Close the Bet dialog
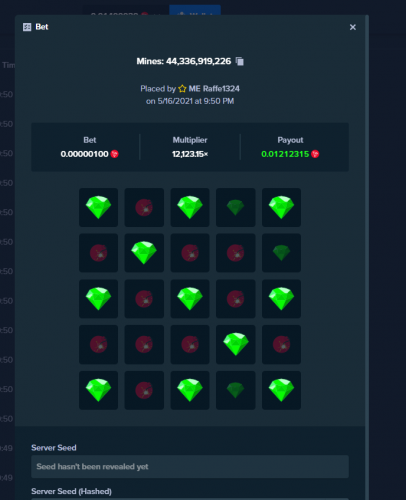406x500 pixels. [x=353, y=27]
